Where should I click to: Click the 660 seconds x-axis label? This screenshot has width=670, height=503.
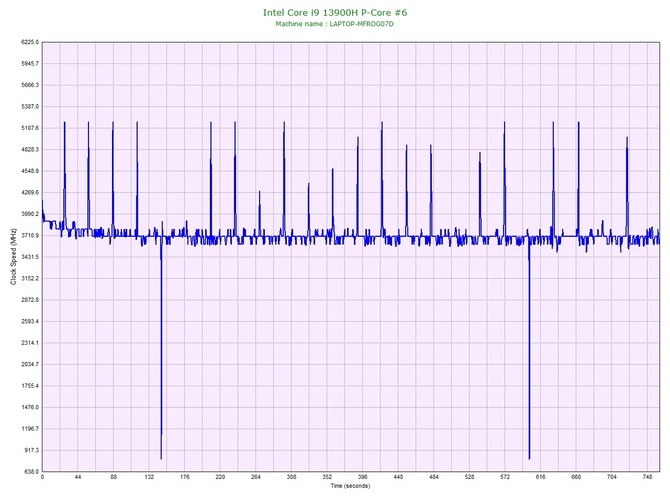tap(576, 477)
